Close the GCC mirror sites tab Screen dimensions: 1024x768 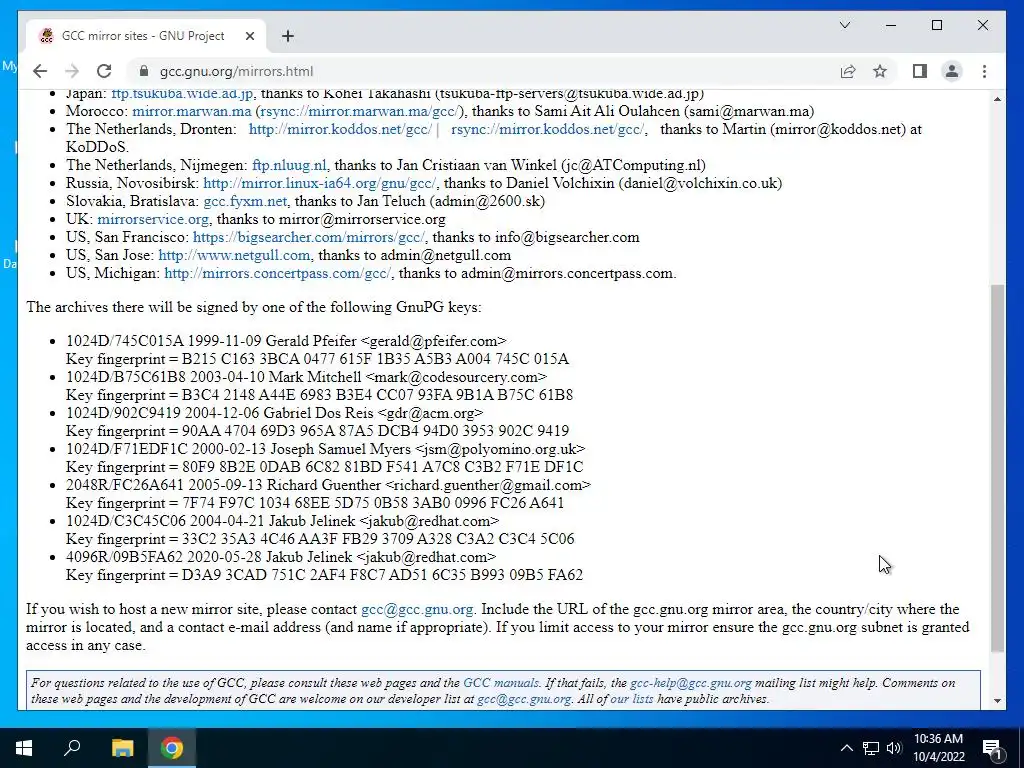point(249,36)
